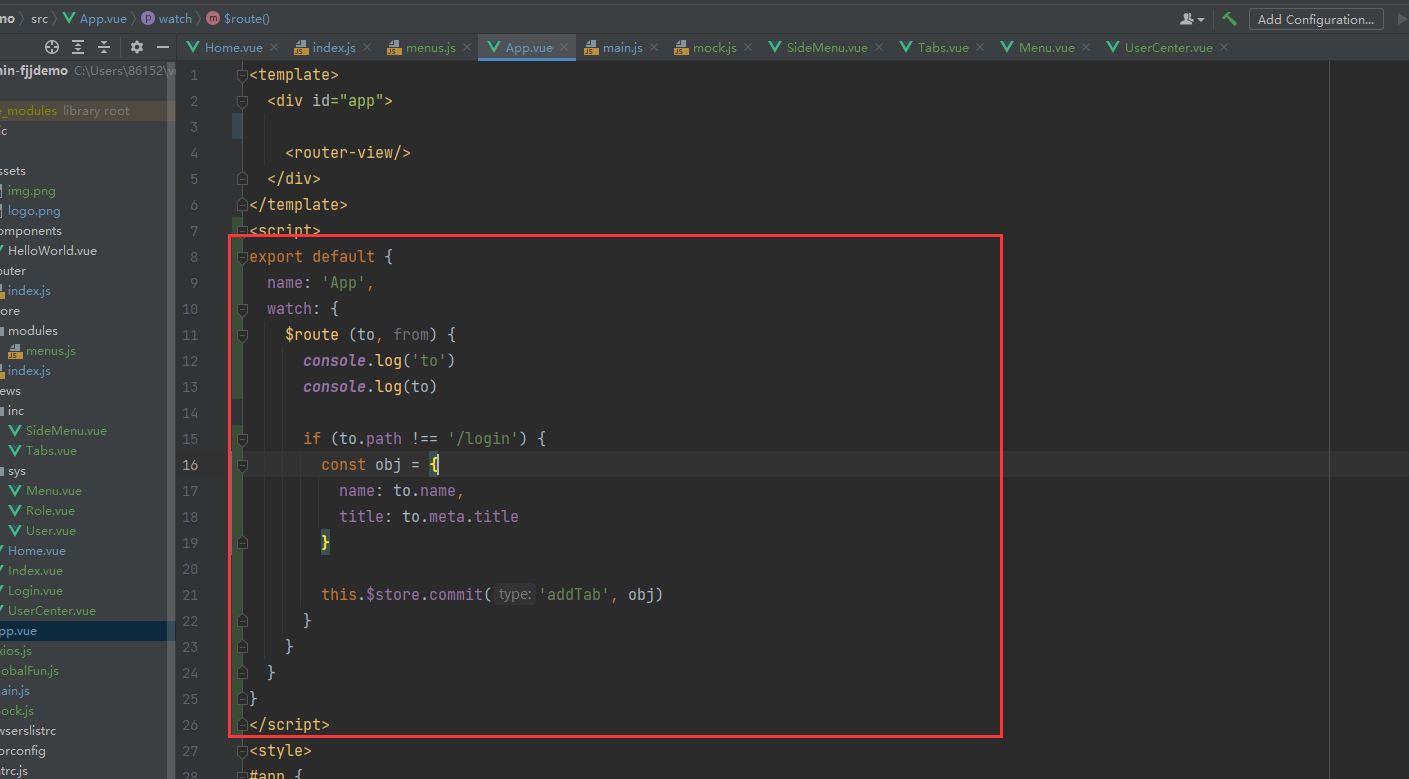
Task: Switch to the Menu.vue editor tab
Action: [x=1047, y=47]
